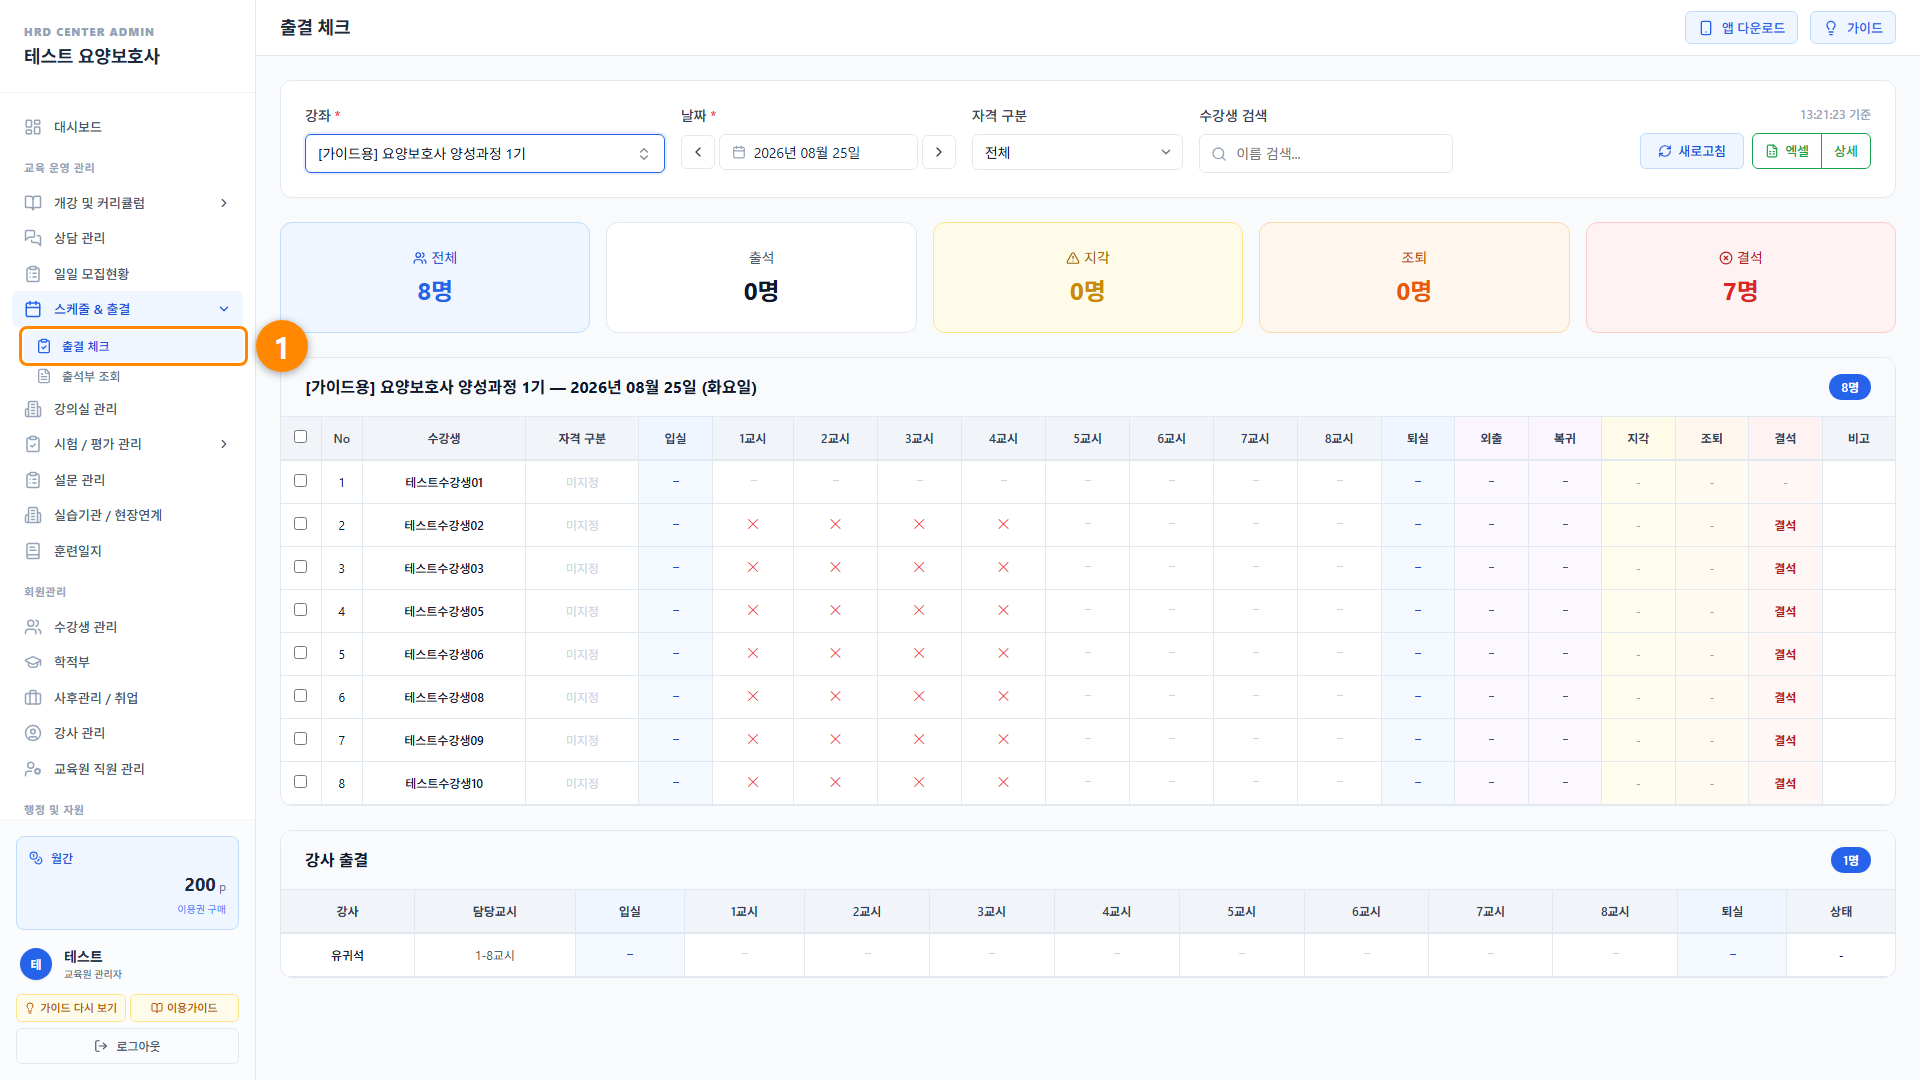Click the refresh icon in 새로고침
The height and width of the screenshot is (1080, 1920).
click(x=1665, y=151)
